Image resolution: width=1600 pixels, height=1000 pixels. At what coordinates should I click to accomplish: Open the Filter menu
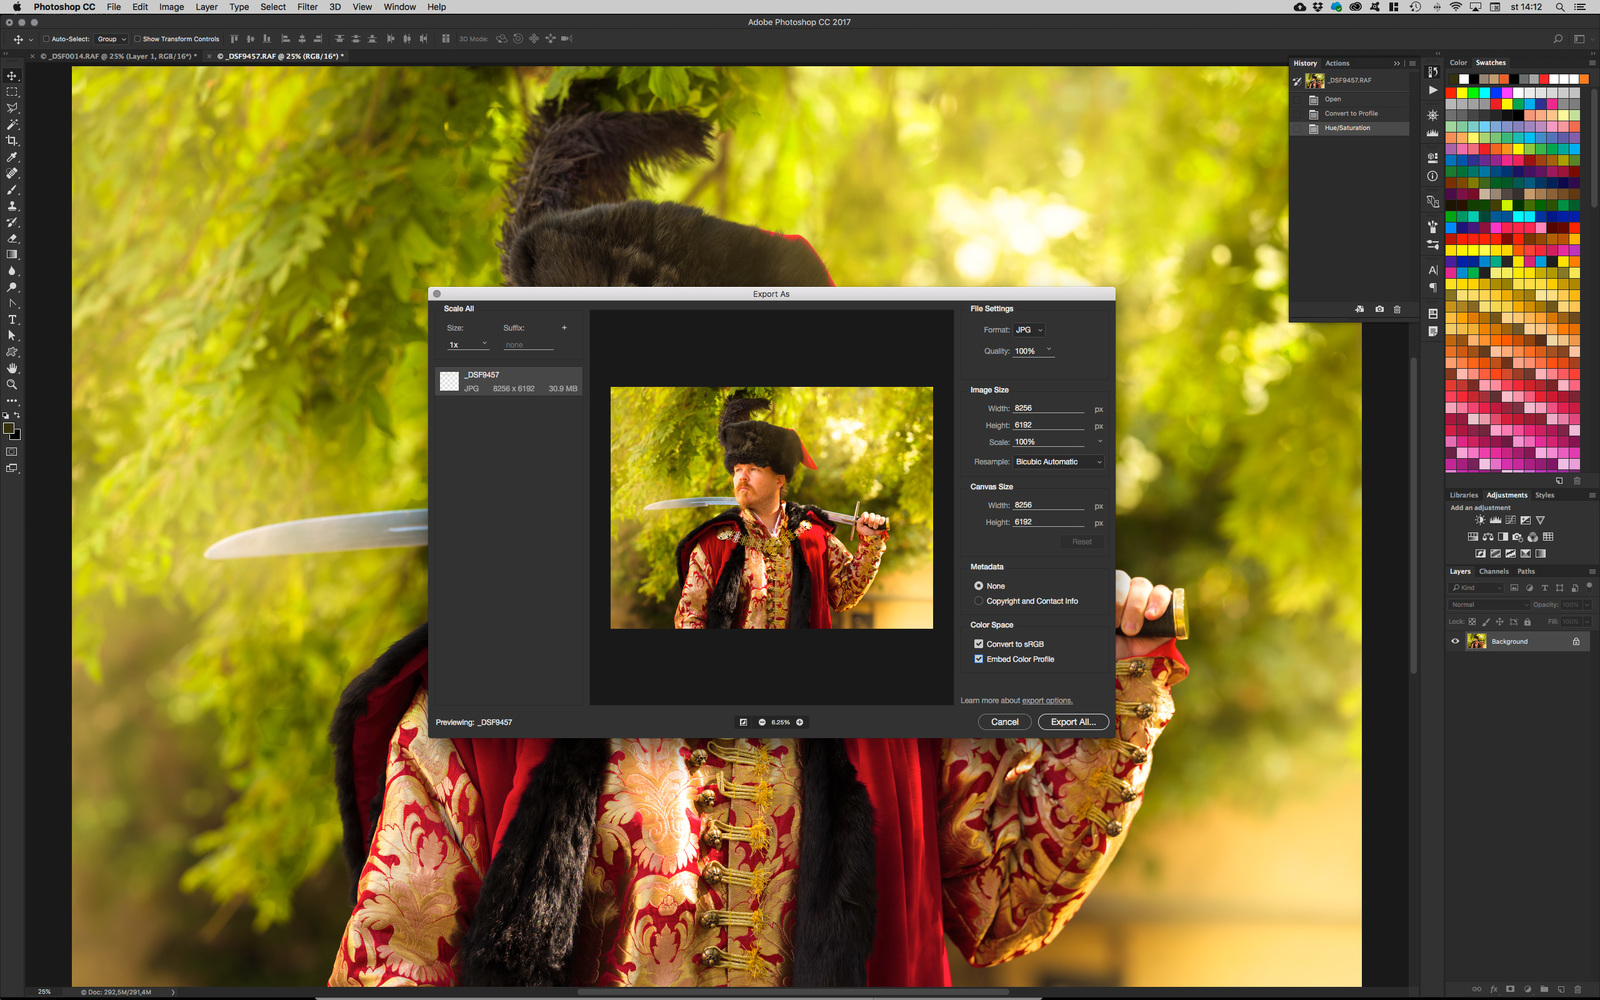[307, 7]
